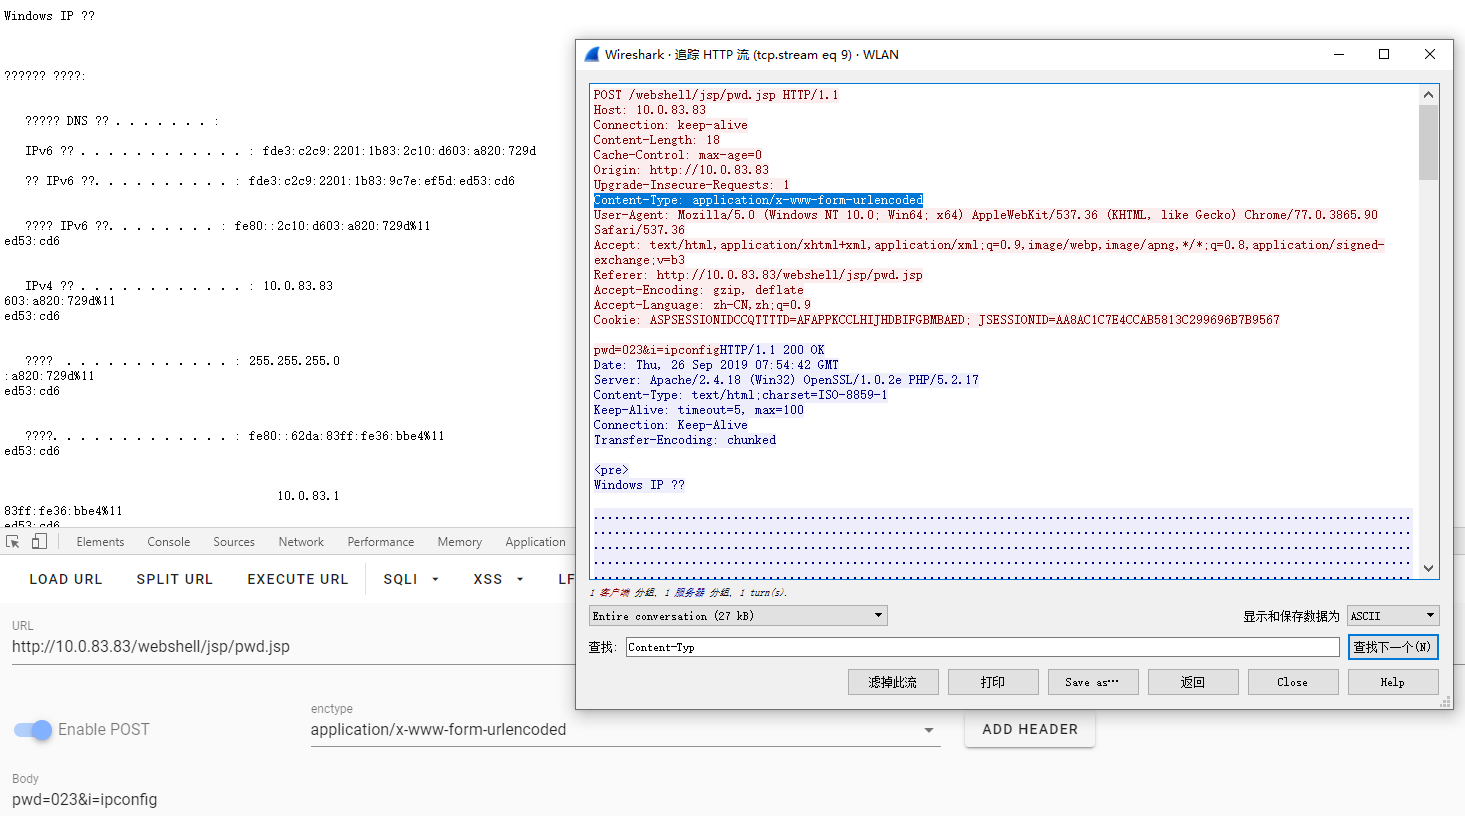Click the Save as button
This screenshot has width=1465, height=816.
click(1093, 682)
